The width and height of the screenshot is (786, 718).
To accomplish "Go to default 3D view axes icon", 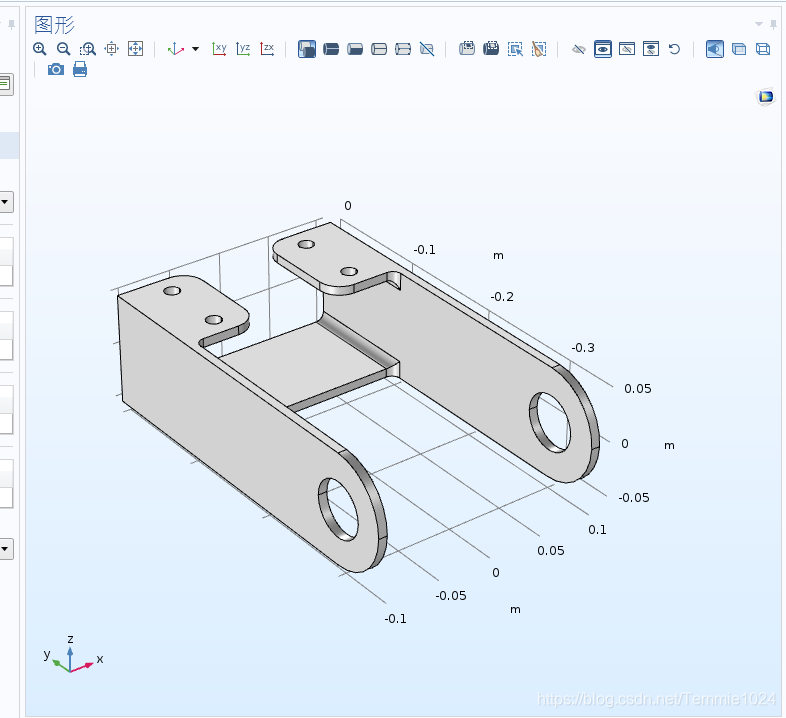I will pyautogui.click(x=175, y=49).
